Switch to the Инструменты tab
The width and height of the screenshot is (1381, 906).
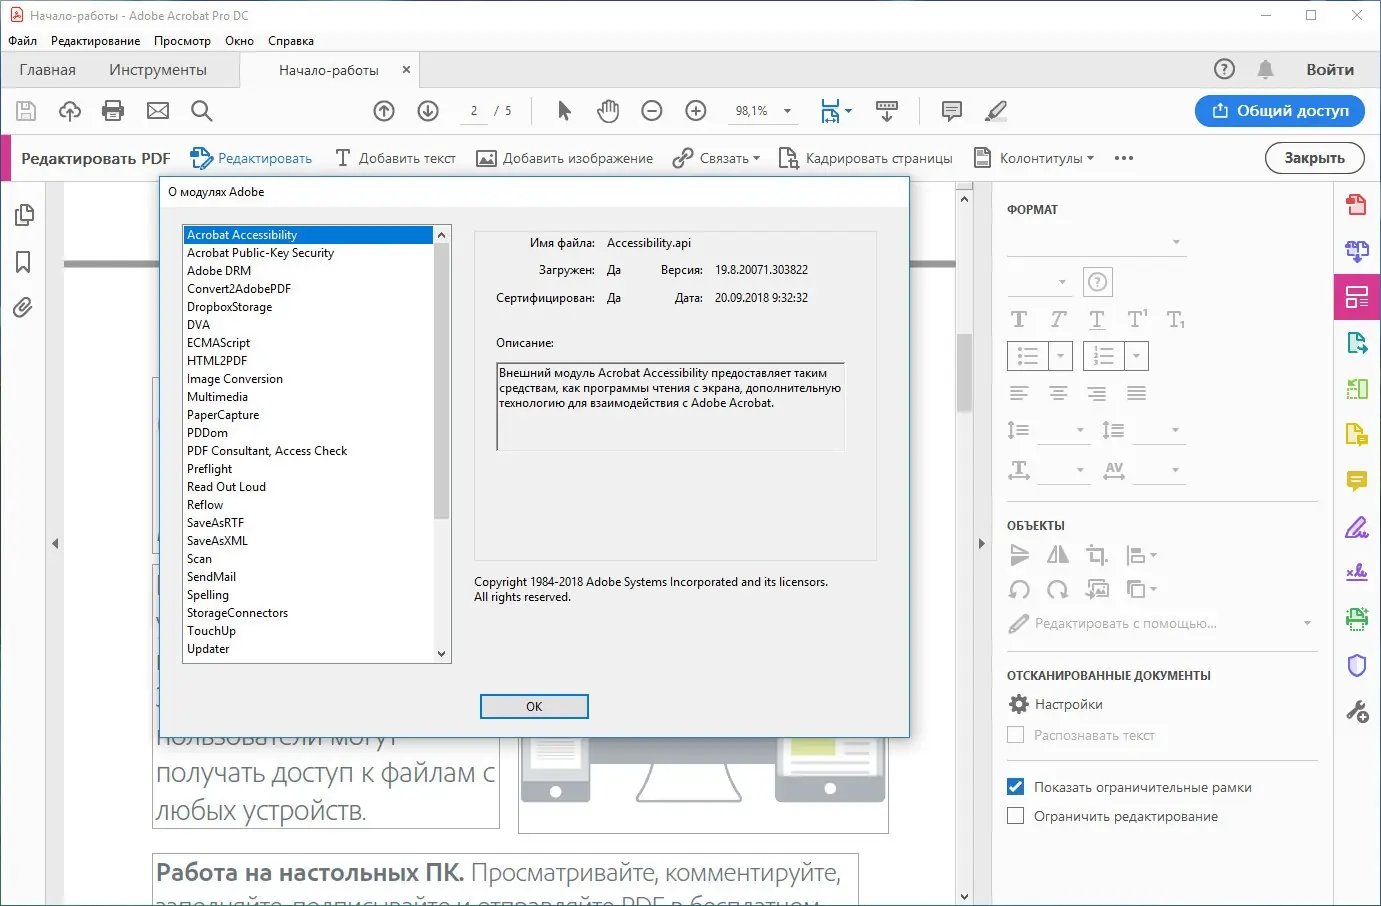[157, 69]
